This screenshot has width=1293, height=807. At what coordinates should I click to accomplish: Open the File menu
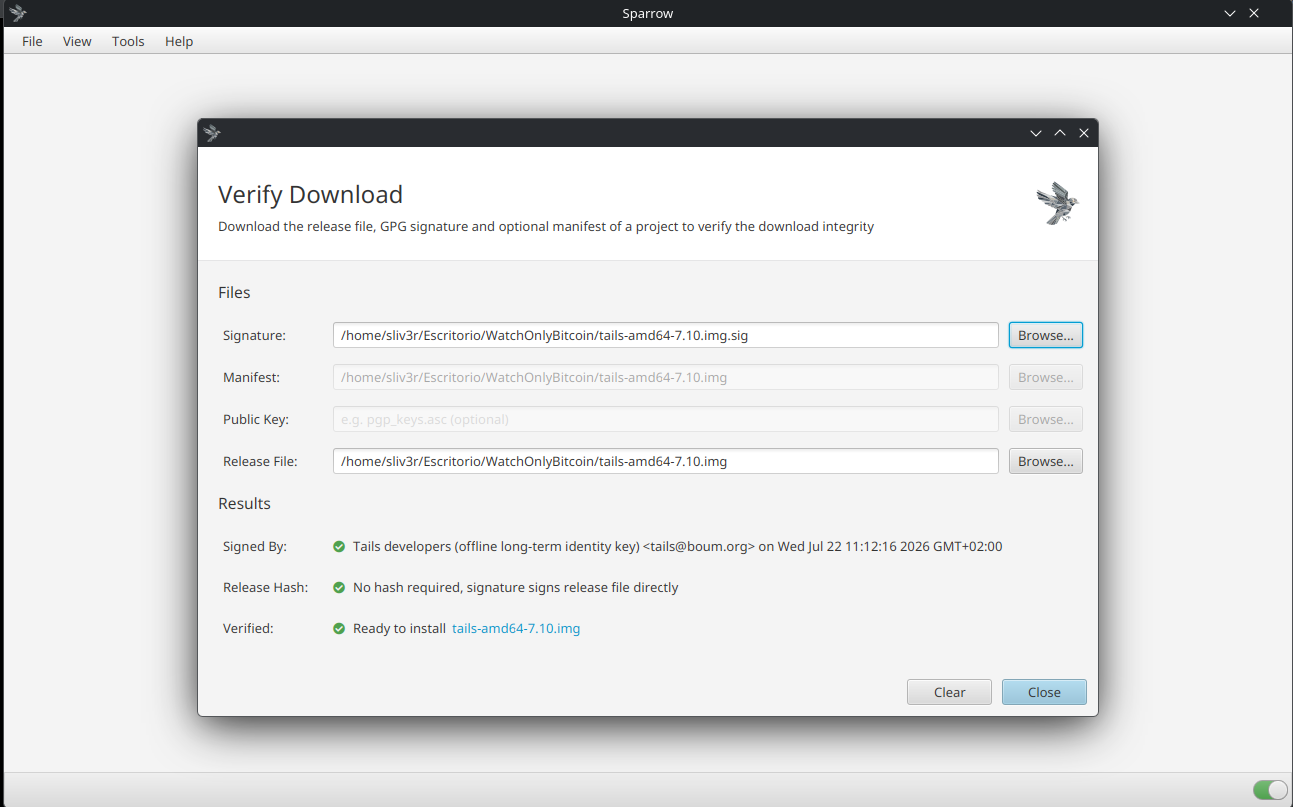tap(32, 41)
